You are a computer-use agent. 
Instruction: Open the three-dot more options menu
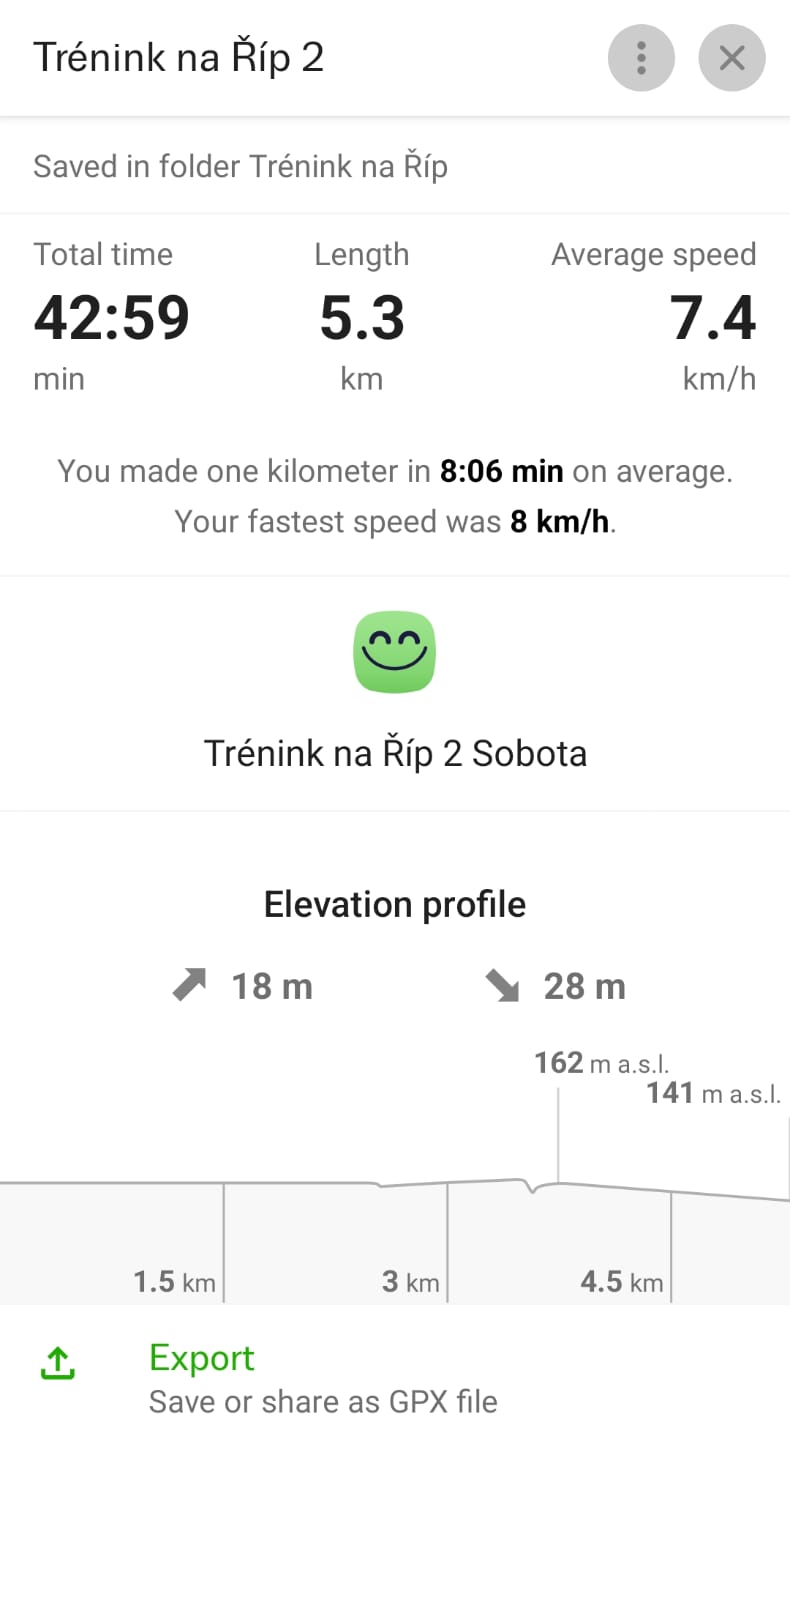(641, 58)
